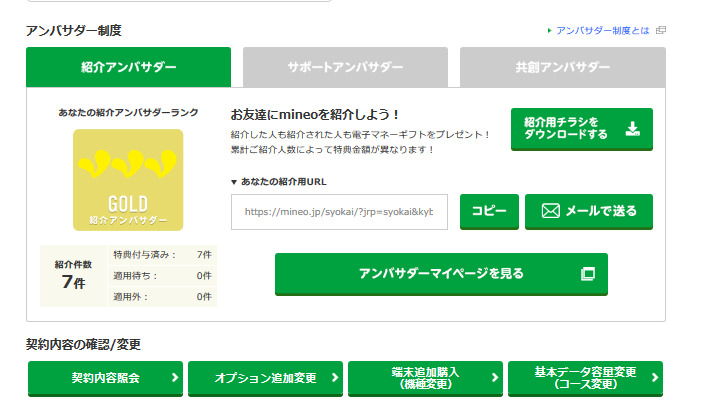Click the 特典付与済み: 7件 row
The width and height of the screenshot is (728, 408).
[162, 255]
